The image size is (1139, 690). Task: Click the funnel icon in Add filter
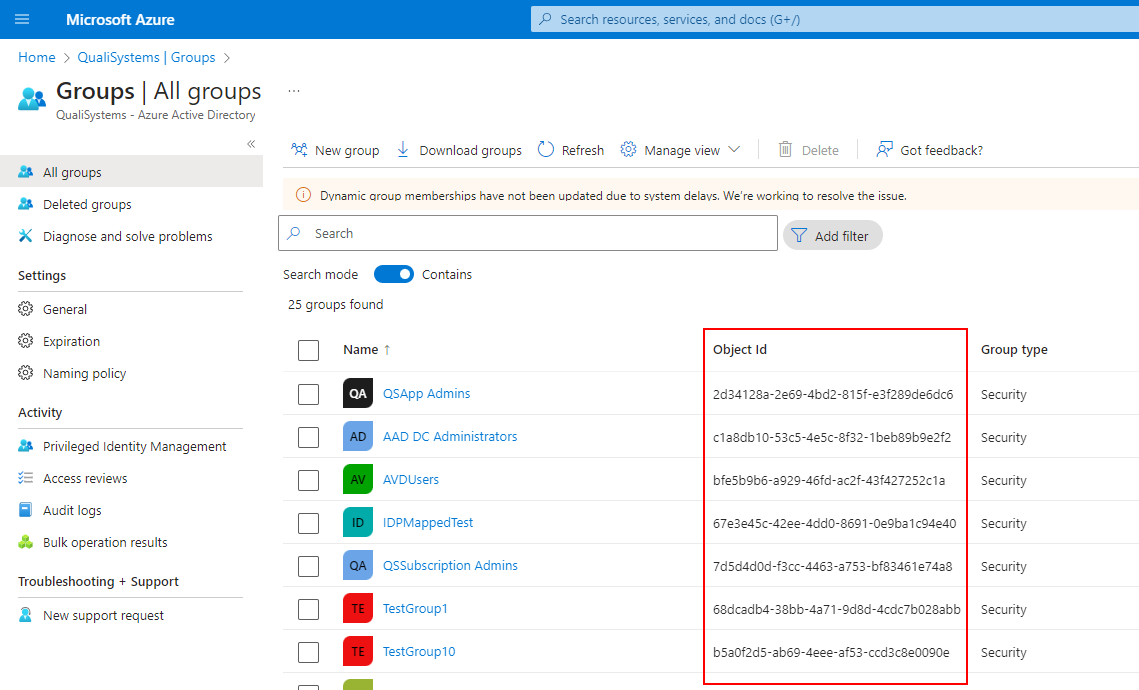pos(799,235)
